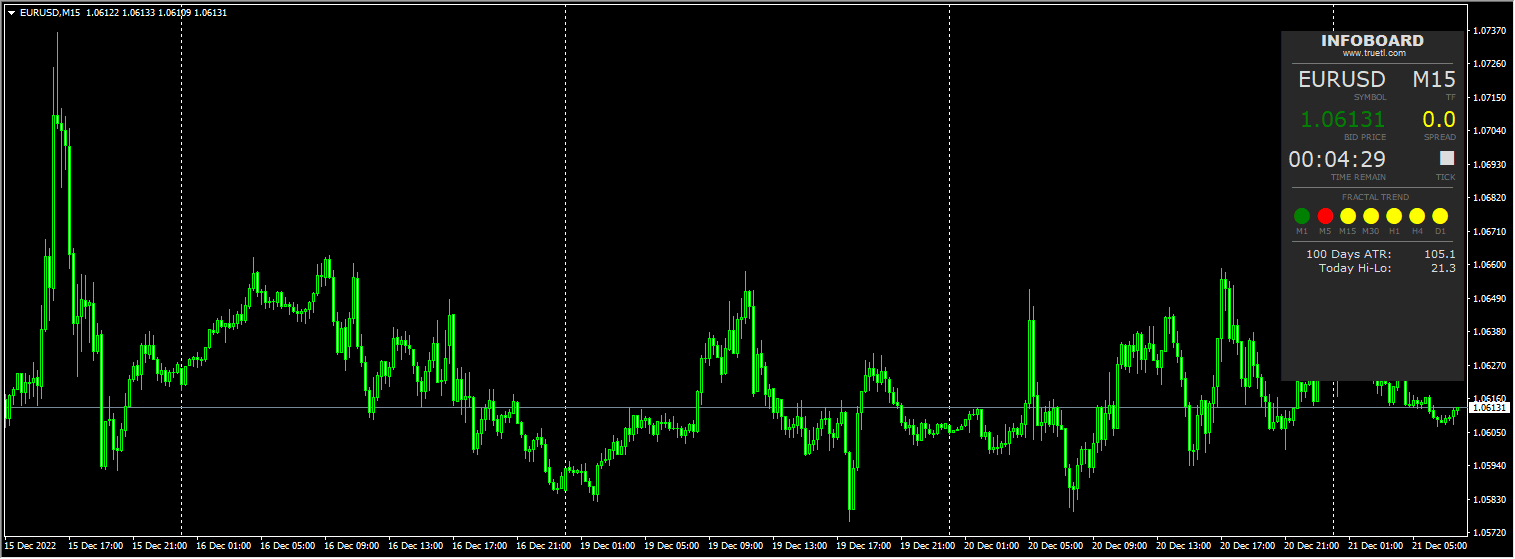Viewport: 1515px width, 559px height.
Task: Click the green 1.06131 bid price
Action: tap(1343, 120)
